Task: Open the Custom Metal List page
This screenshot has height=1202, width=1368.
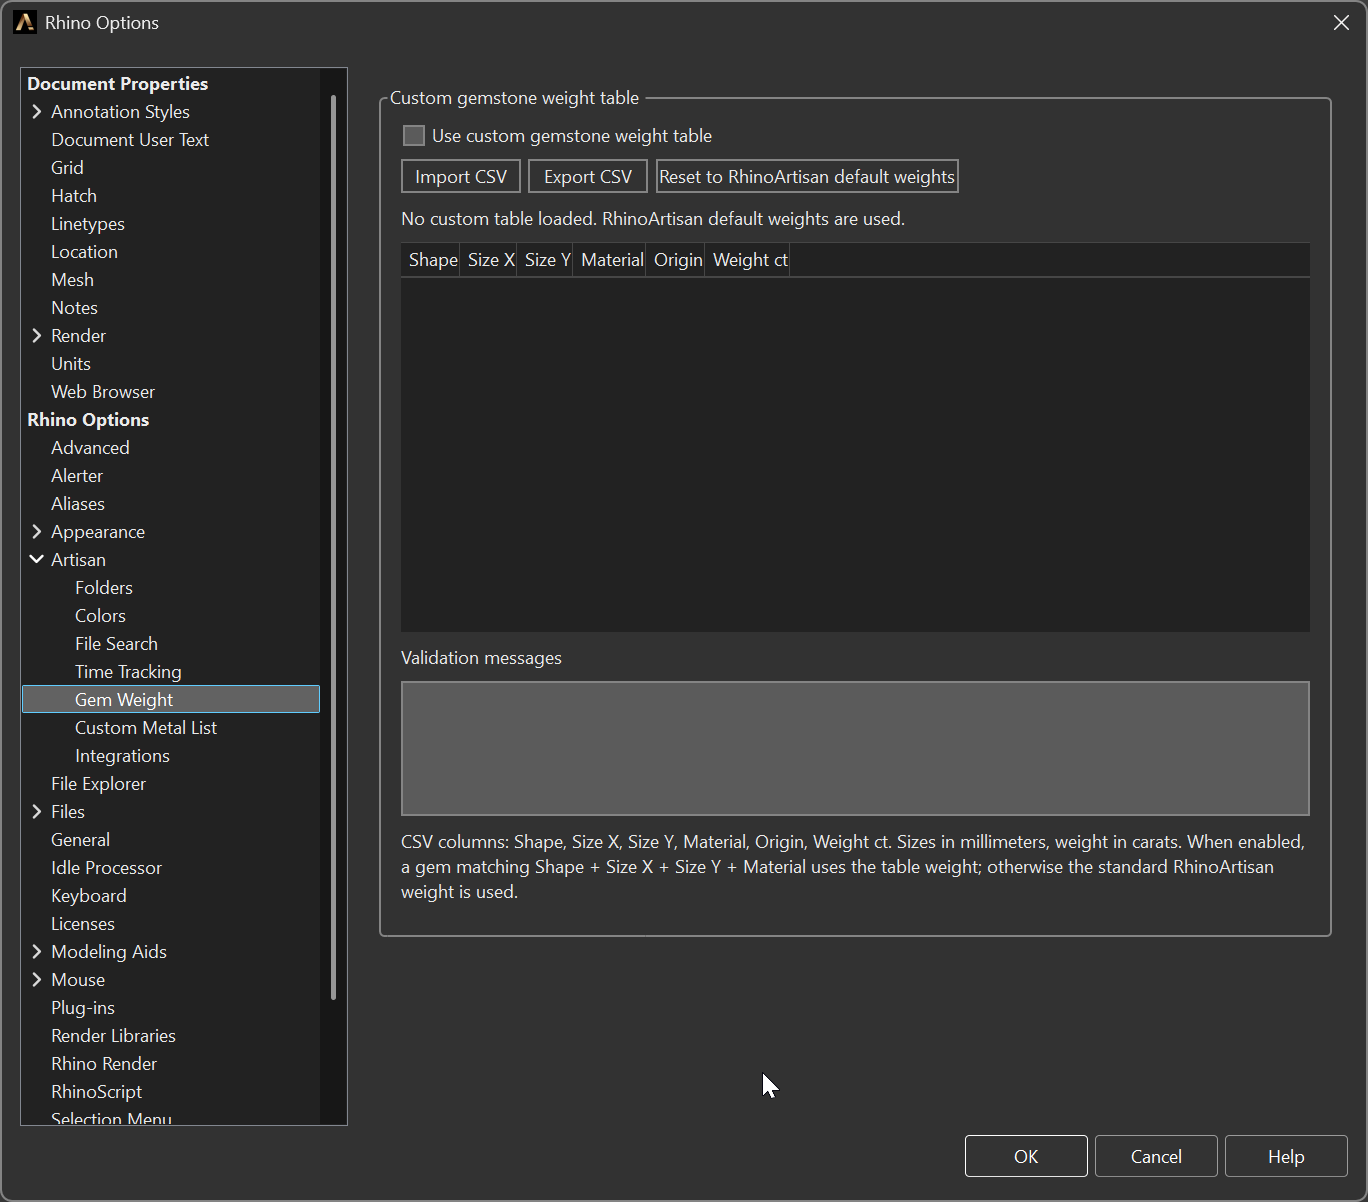Action: click(x=146, y=727)
